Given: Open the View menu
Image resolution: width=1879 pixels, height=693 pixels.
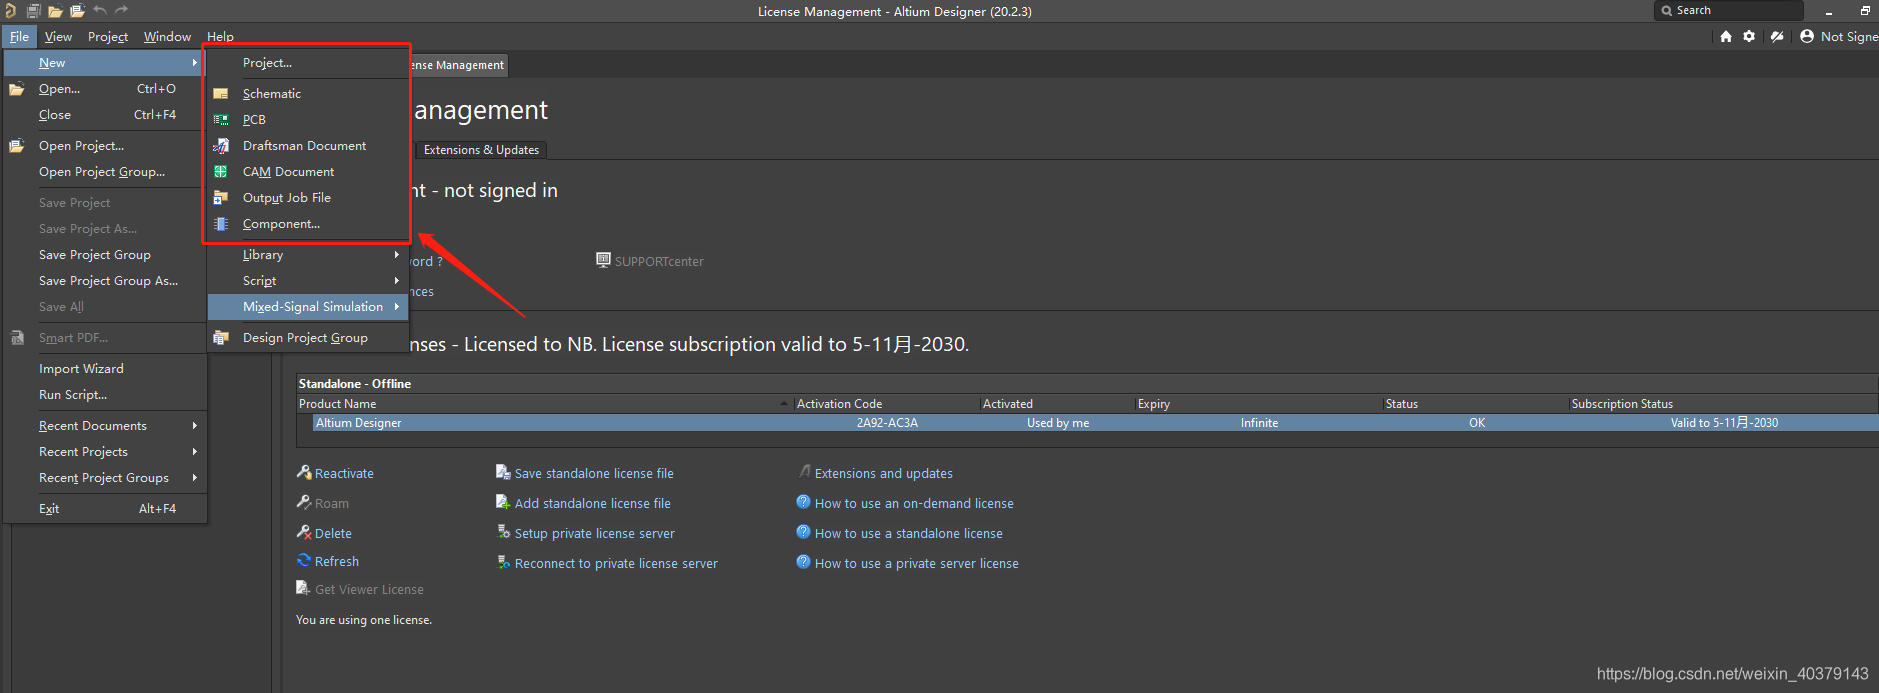Looking at the screenshot, I should click(x=58, y=36).
